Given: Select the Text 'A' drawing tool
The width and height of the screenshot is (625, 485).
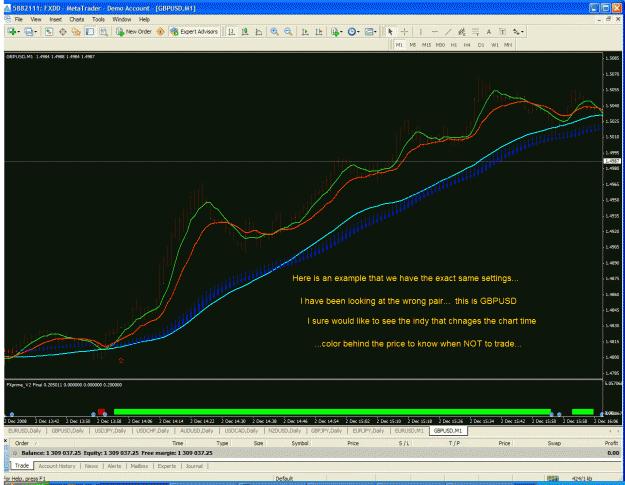Looking at the screenshot, I should point(489,31).
